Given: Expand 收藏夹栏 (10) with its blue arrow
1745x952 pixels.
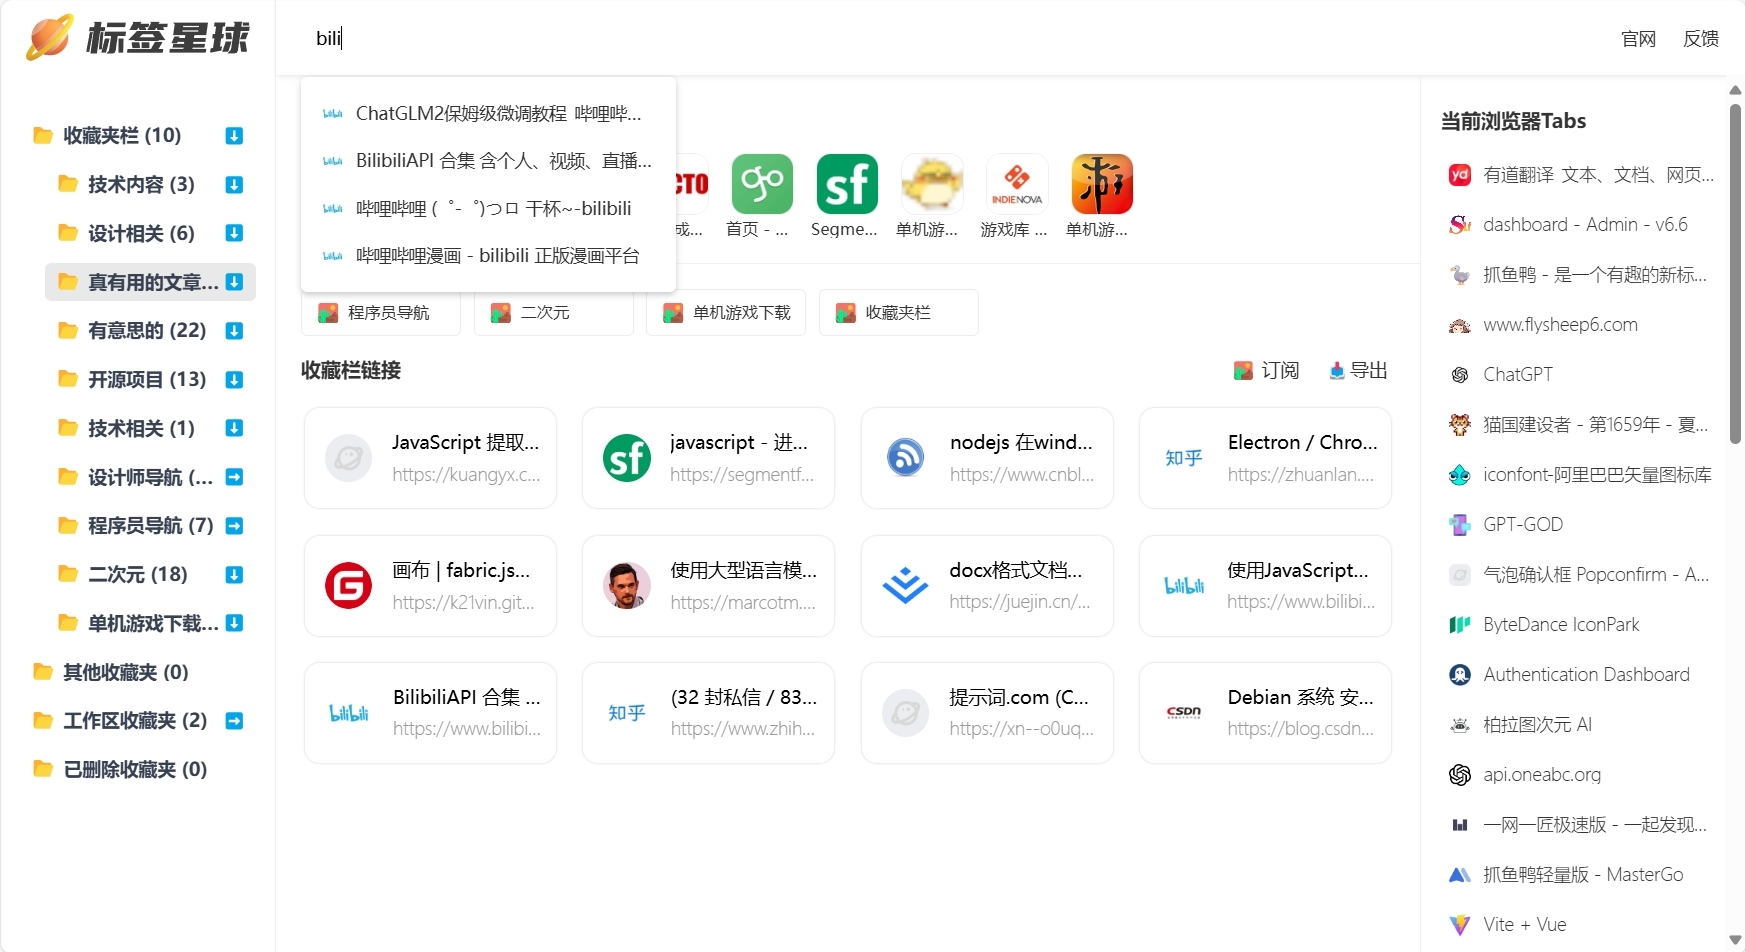Looking at the screenshot, I should click(x=234, y=136).
